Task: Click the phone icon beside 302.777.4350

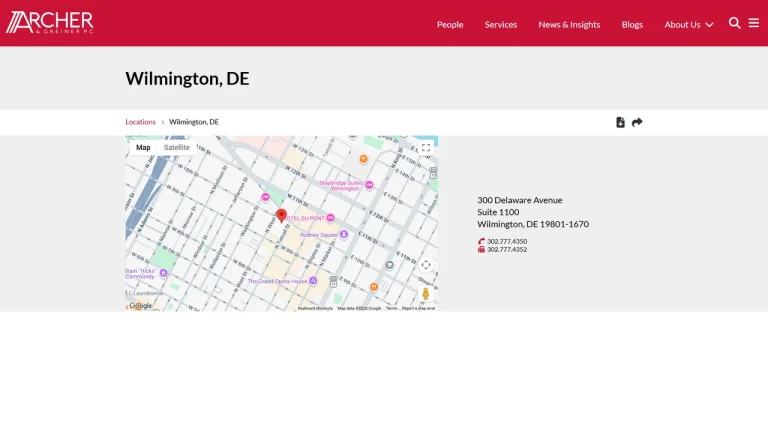Action: pyautogui.click(x=481, y=241)
